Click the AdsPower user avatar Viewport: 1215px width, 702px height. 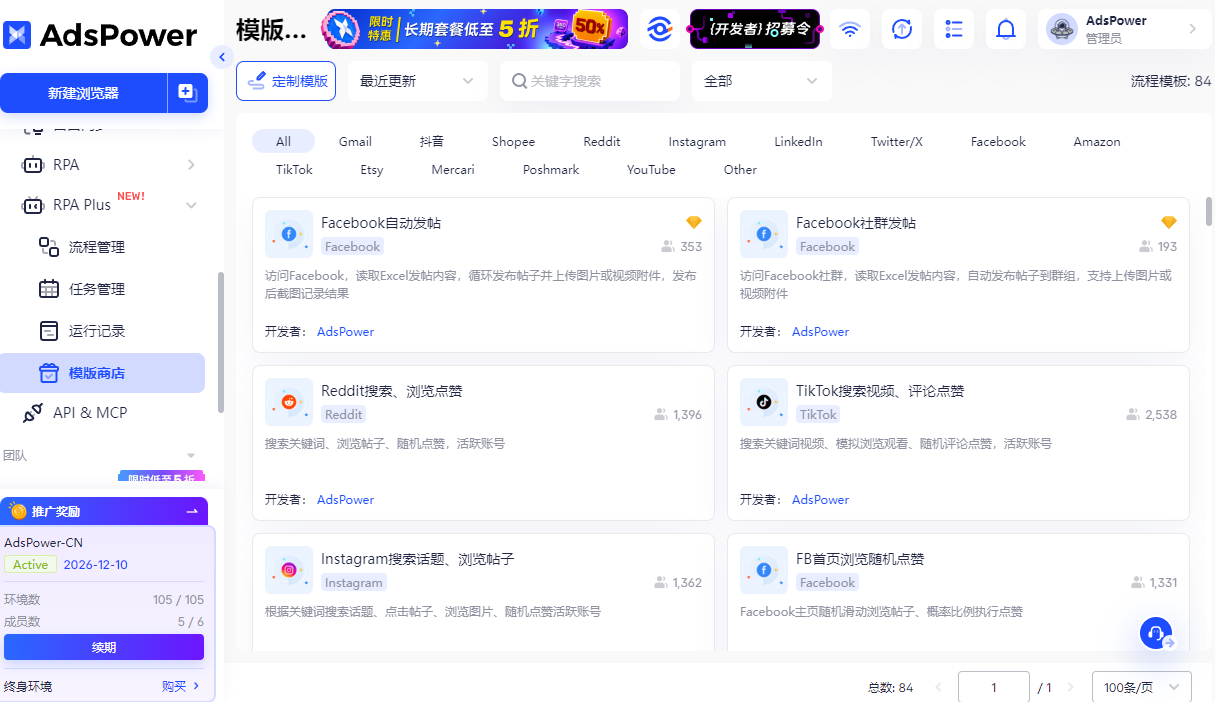coord(1061,29)
